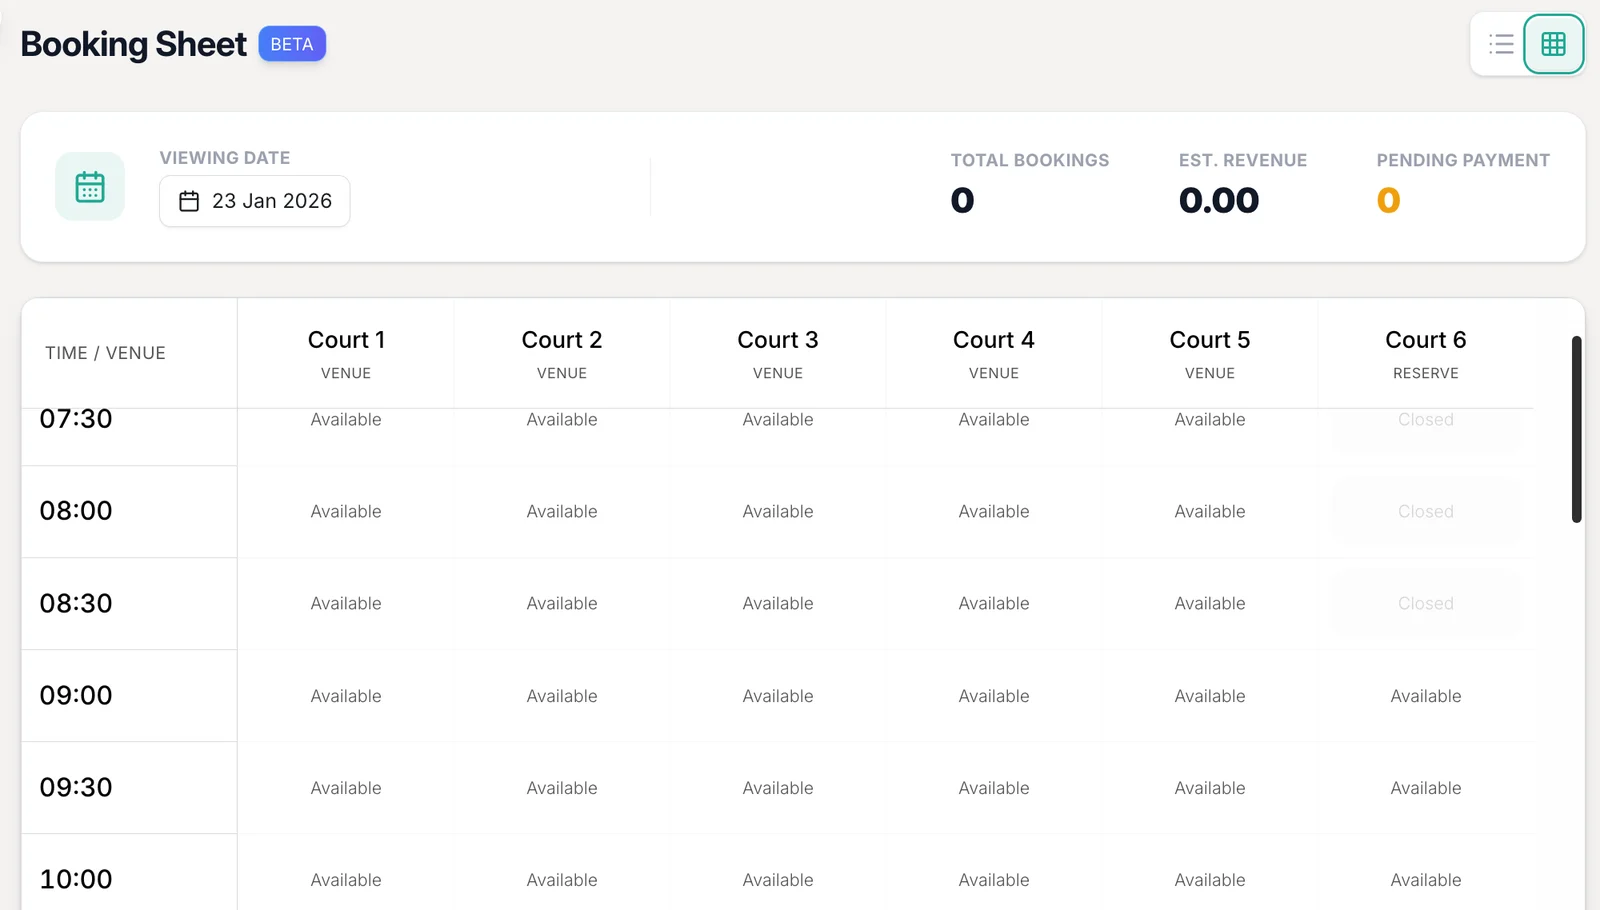Book Court 2 at 08:30

tap(562, 604)
